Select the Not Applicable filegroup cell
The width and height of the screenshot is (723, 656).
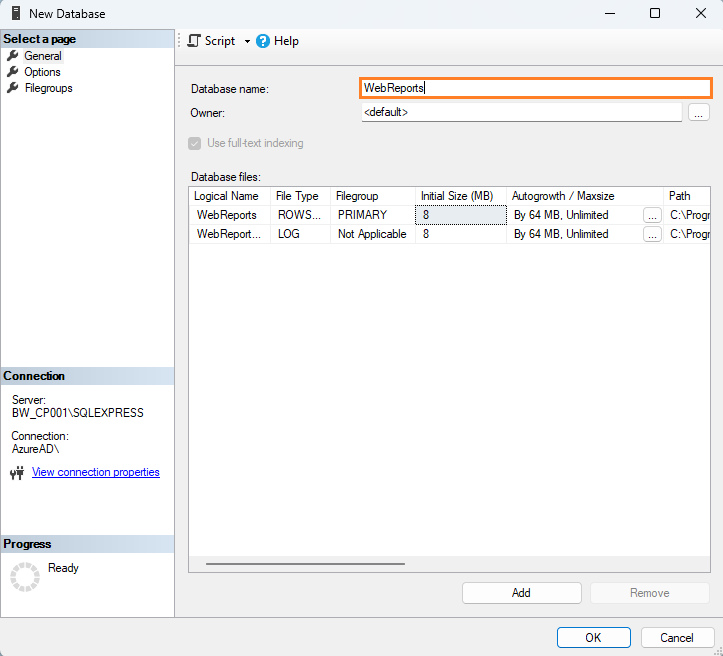[373, 234]
